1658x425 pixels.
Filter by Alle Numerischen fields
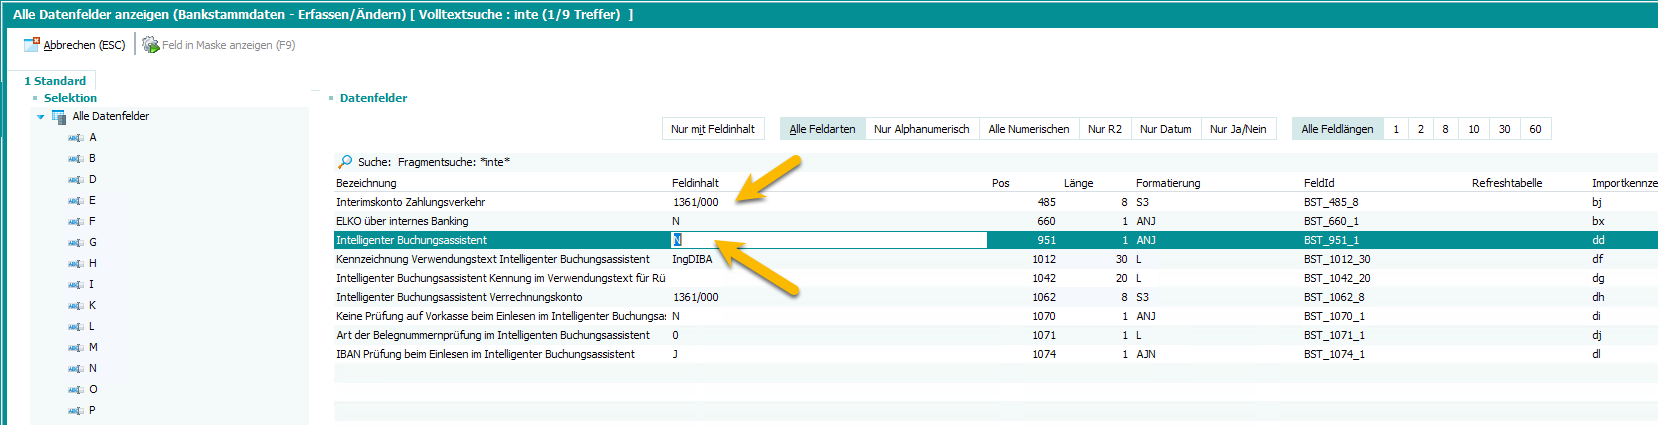click(1028, 129)
